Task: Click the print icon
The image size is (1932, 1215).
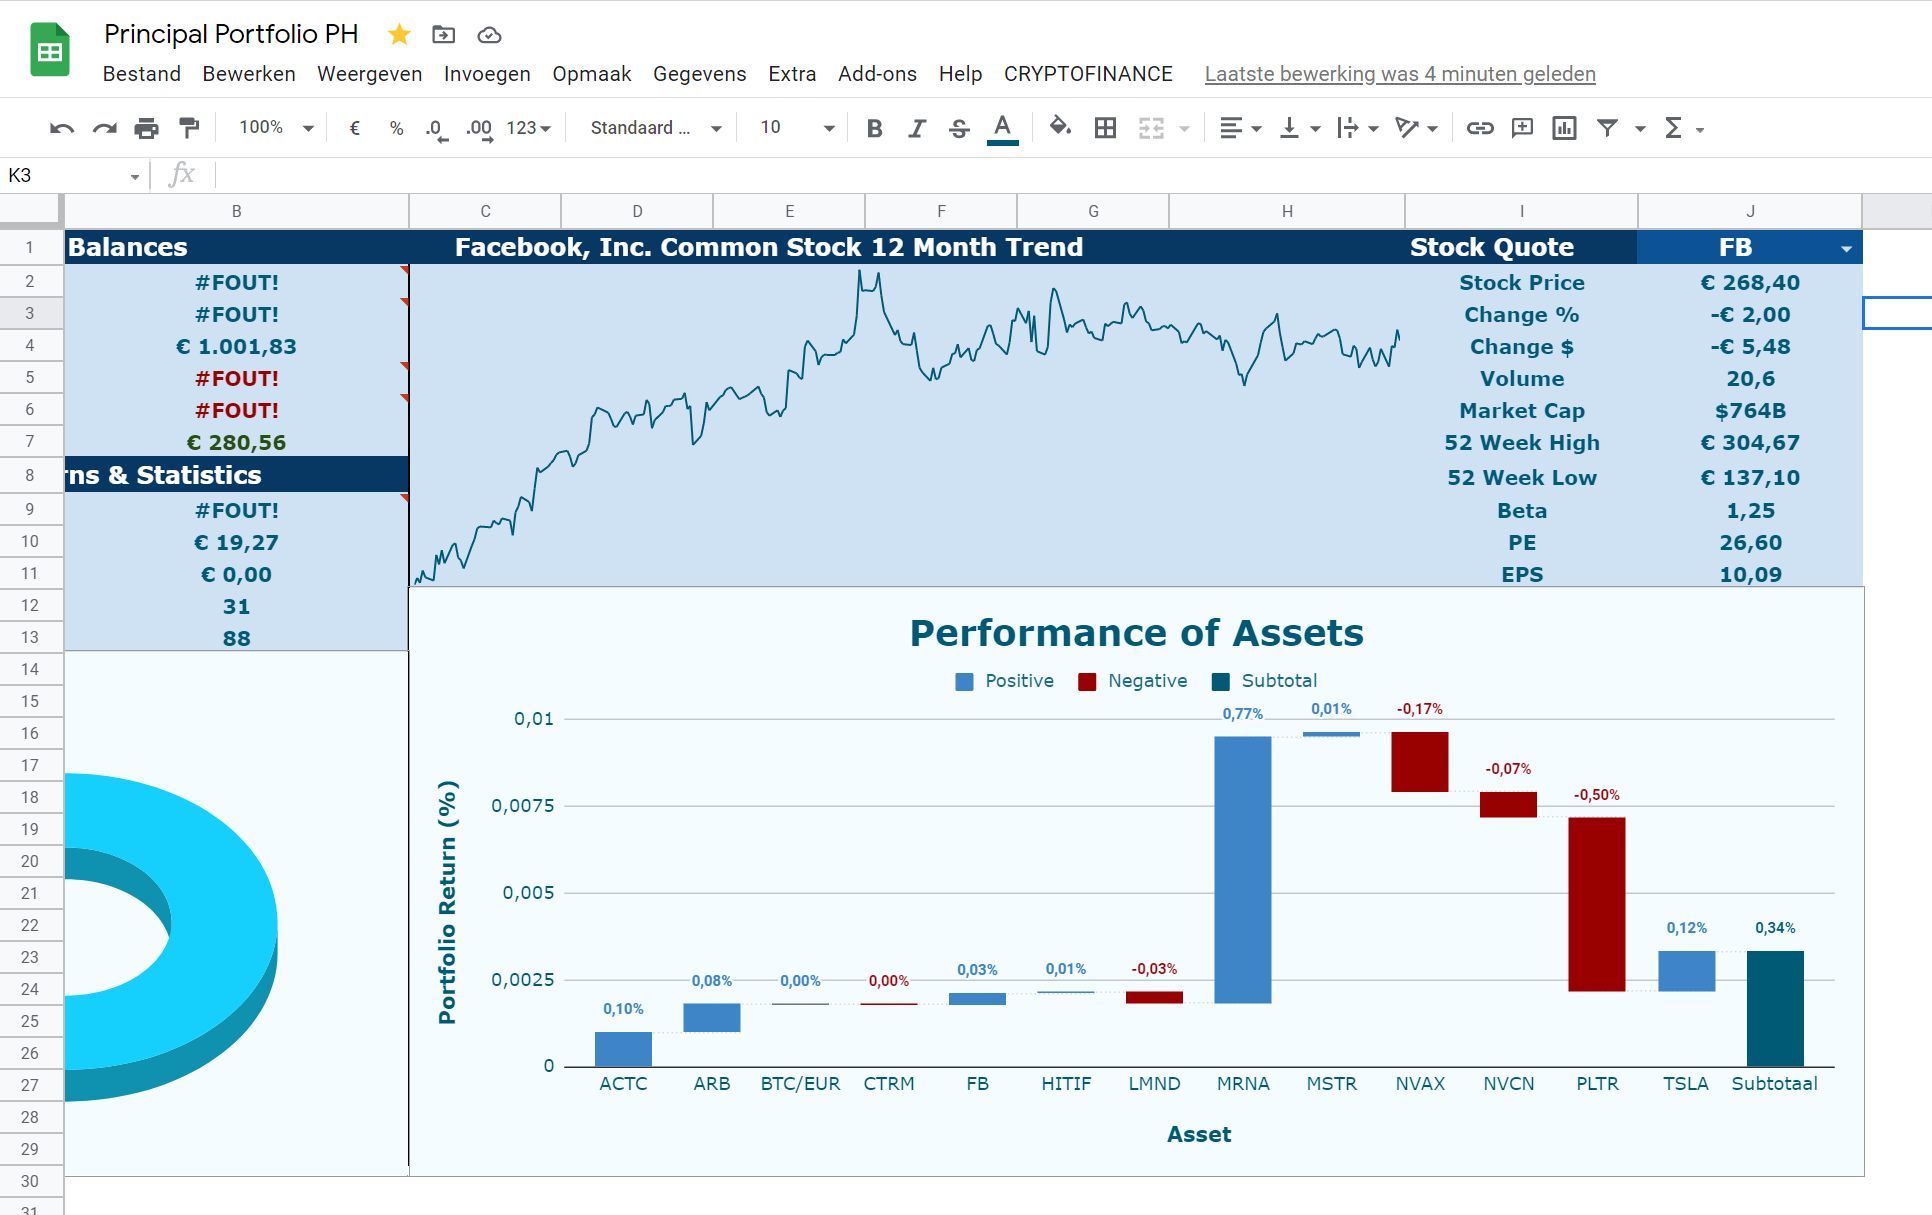Action: click(146, 128)
